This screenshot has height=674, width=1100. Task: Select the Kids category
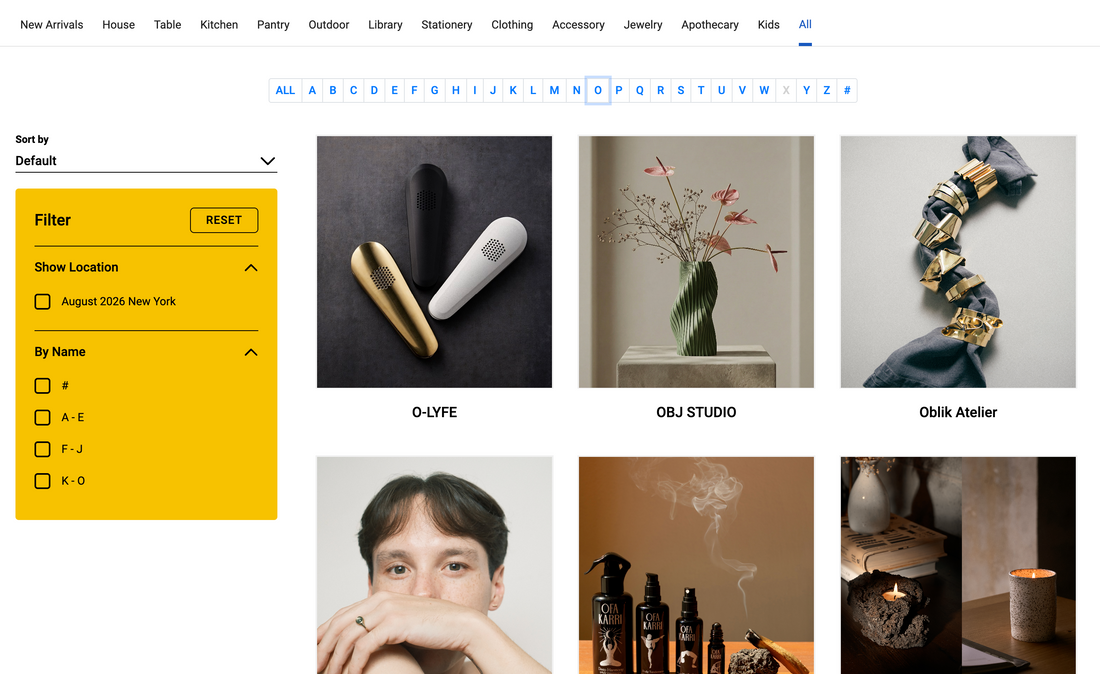coord(768,25)
